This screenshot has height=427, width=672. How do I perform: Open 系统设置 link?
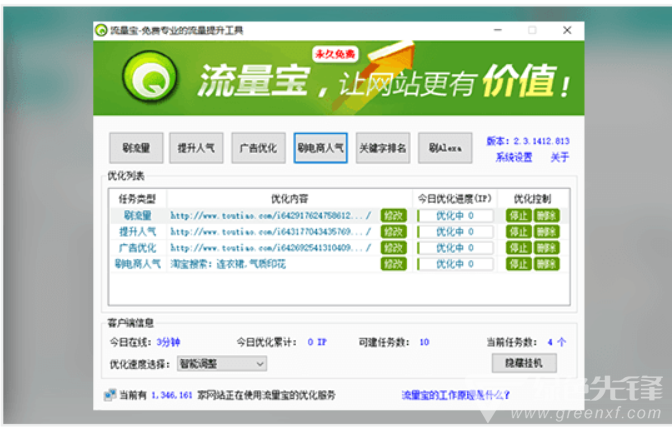click(514, 157)
